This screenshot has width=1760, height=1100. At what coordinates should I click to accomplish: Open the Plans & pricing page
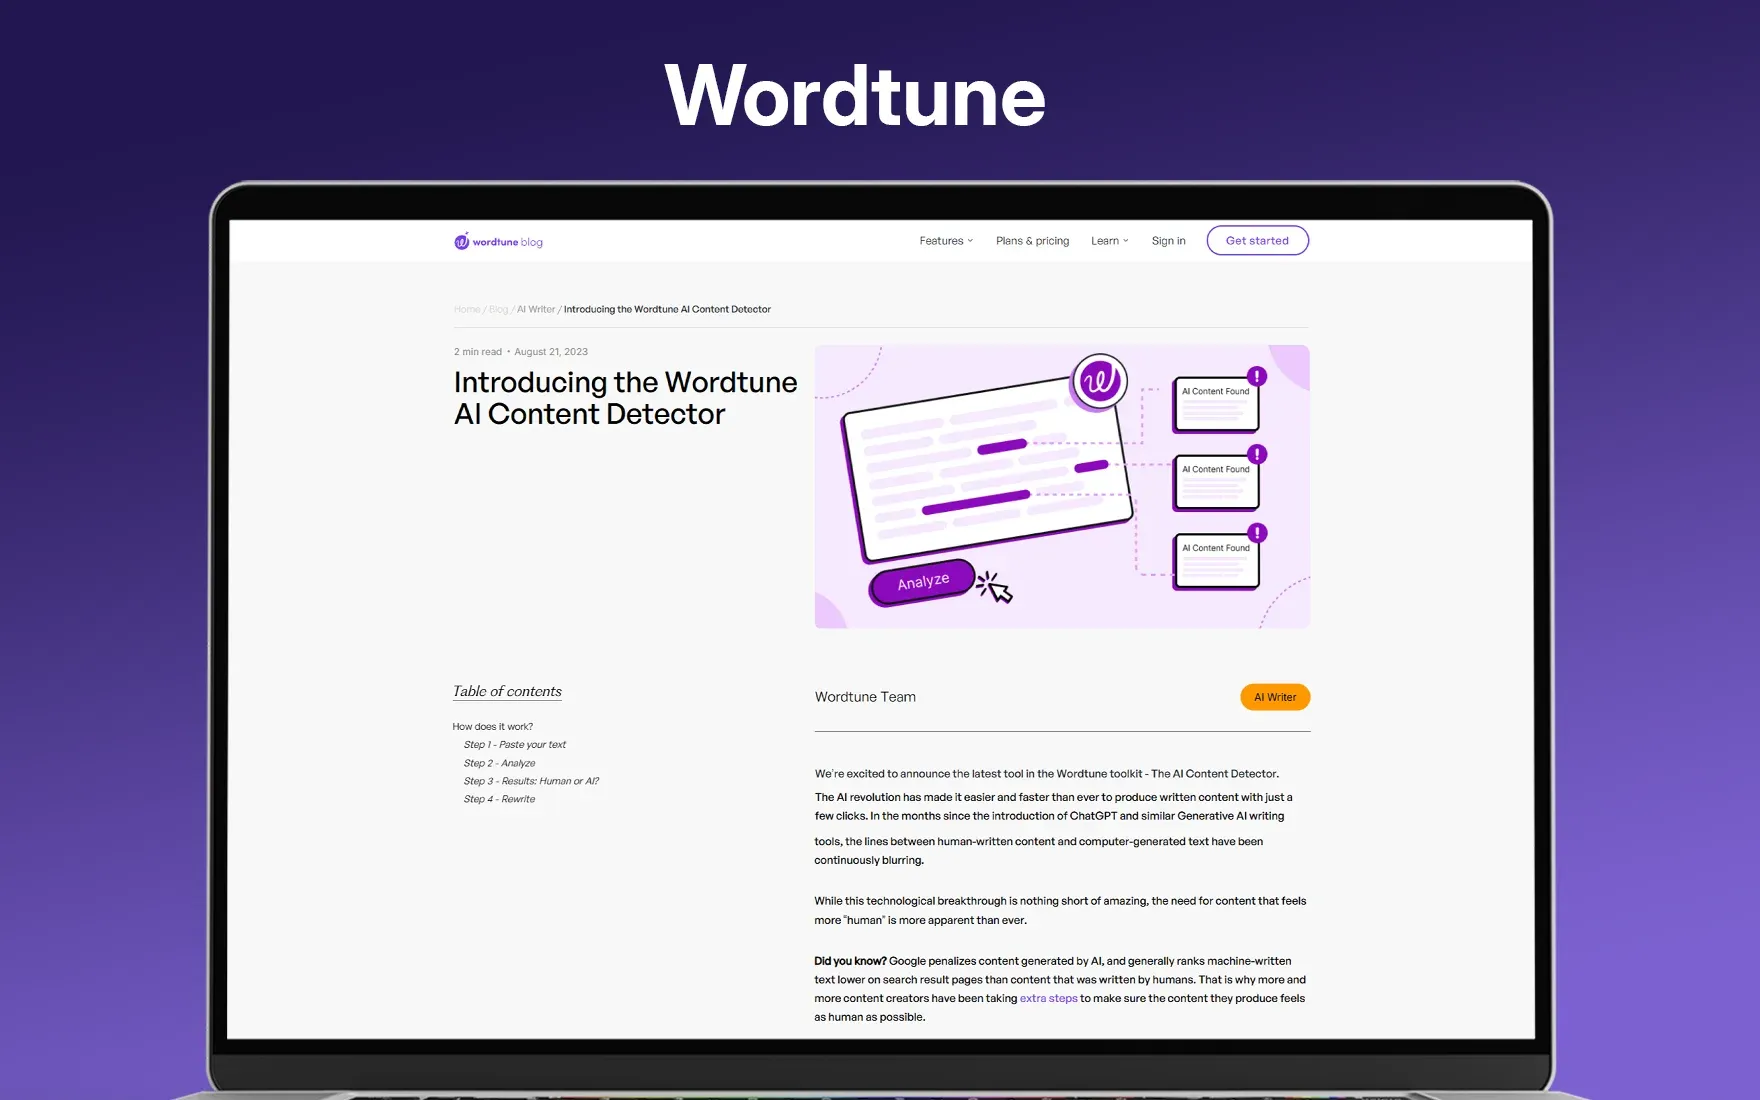tap(1032, 241)
